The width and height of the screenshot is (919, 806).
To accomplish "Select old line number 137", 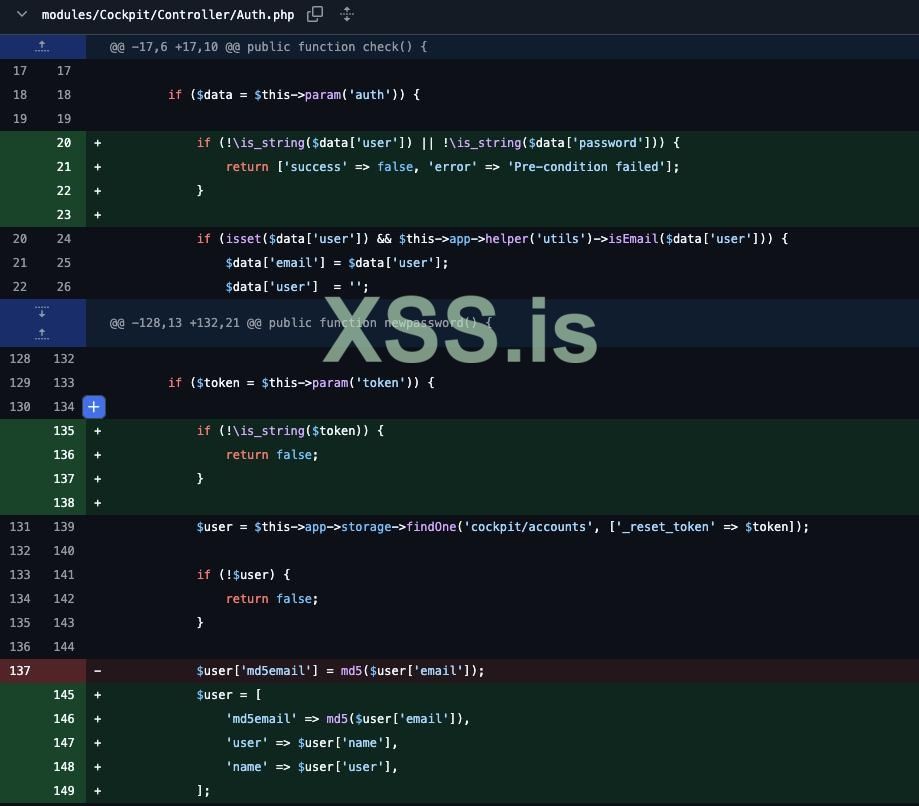I will click(x=20, y=671).
